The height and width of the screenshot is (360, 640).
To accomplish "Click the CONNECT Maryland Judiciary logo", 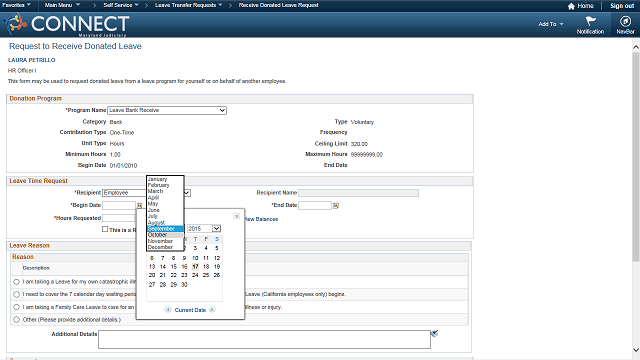I will pyautogui.click(x=67, y=24).
